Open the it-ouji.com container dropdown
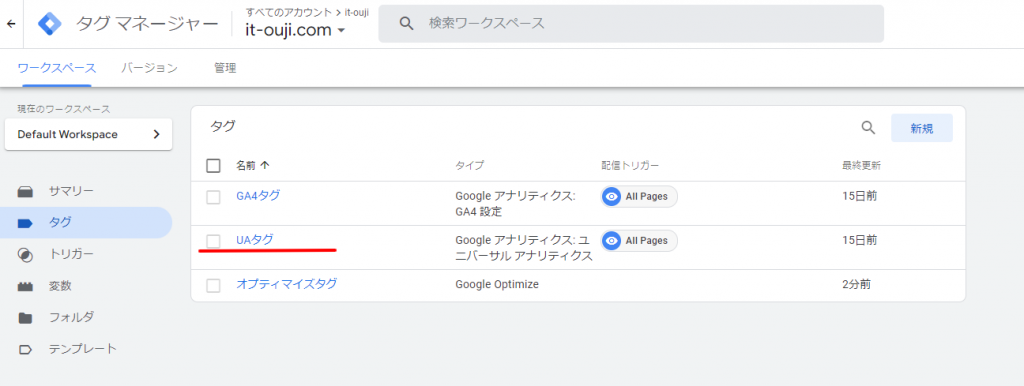 coord(295,30)
